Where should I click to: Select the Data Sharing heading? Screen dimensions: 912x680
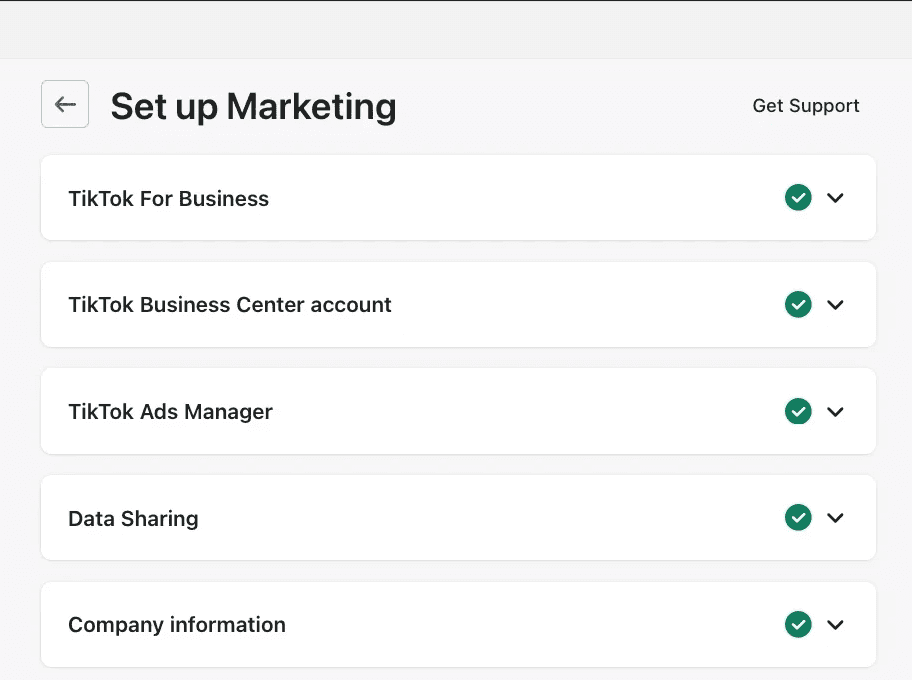[x=133, y=518]
